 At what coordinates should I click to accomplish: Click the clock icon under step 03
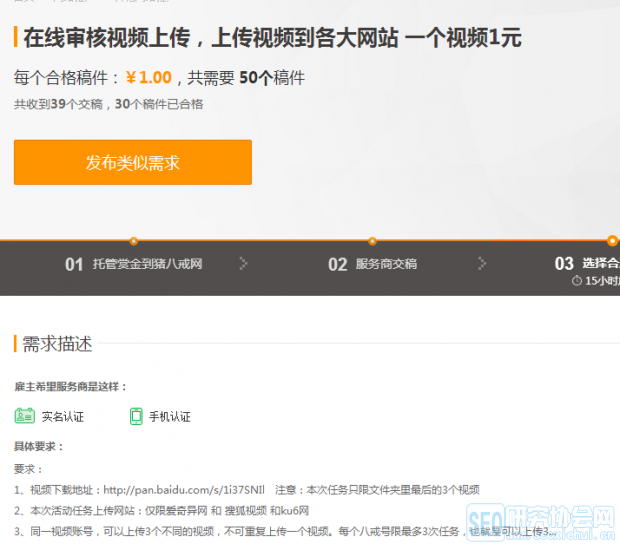[x=576, y=281]
